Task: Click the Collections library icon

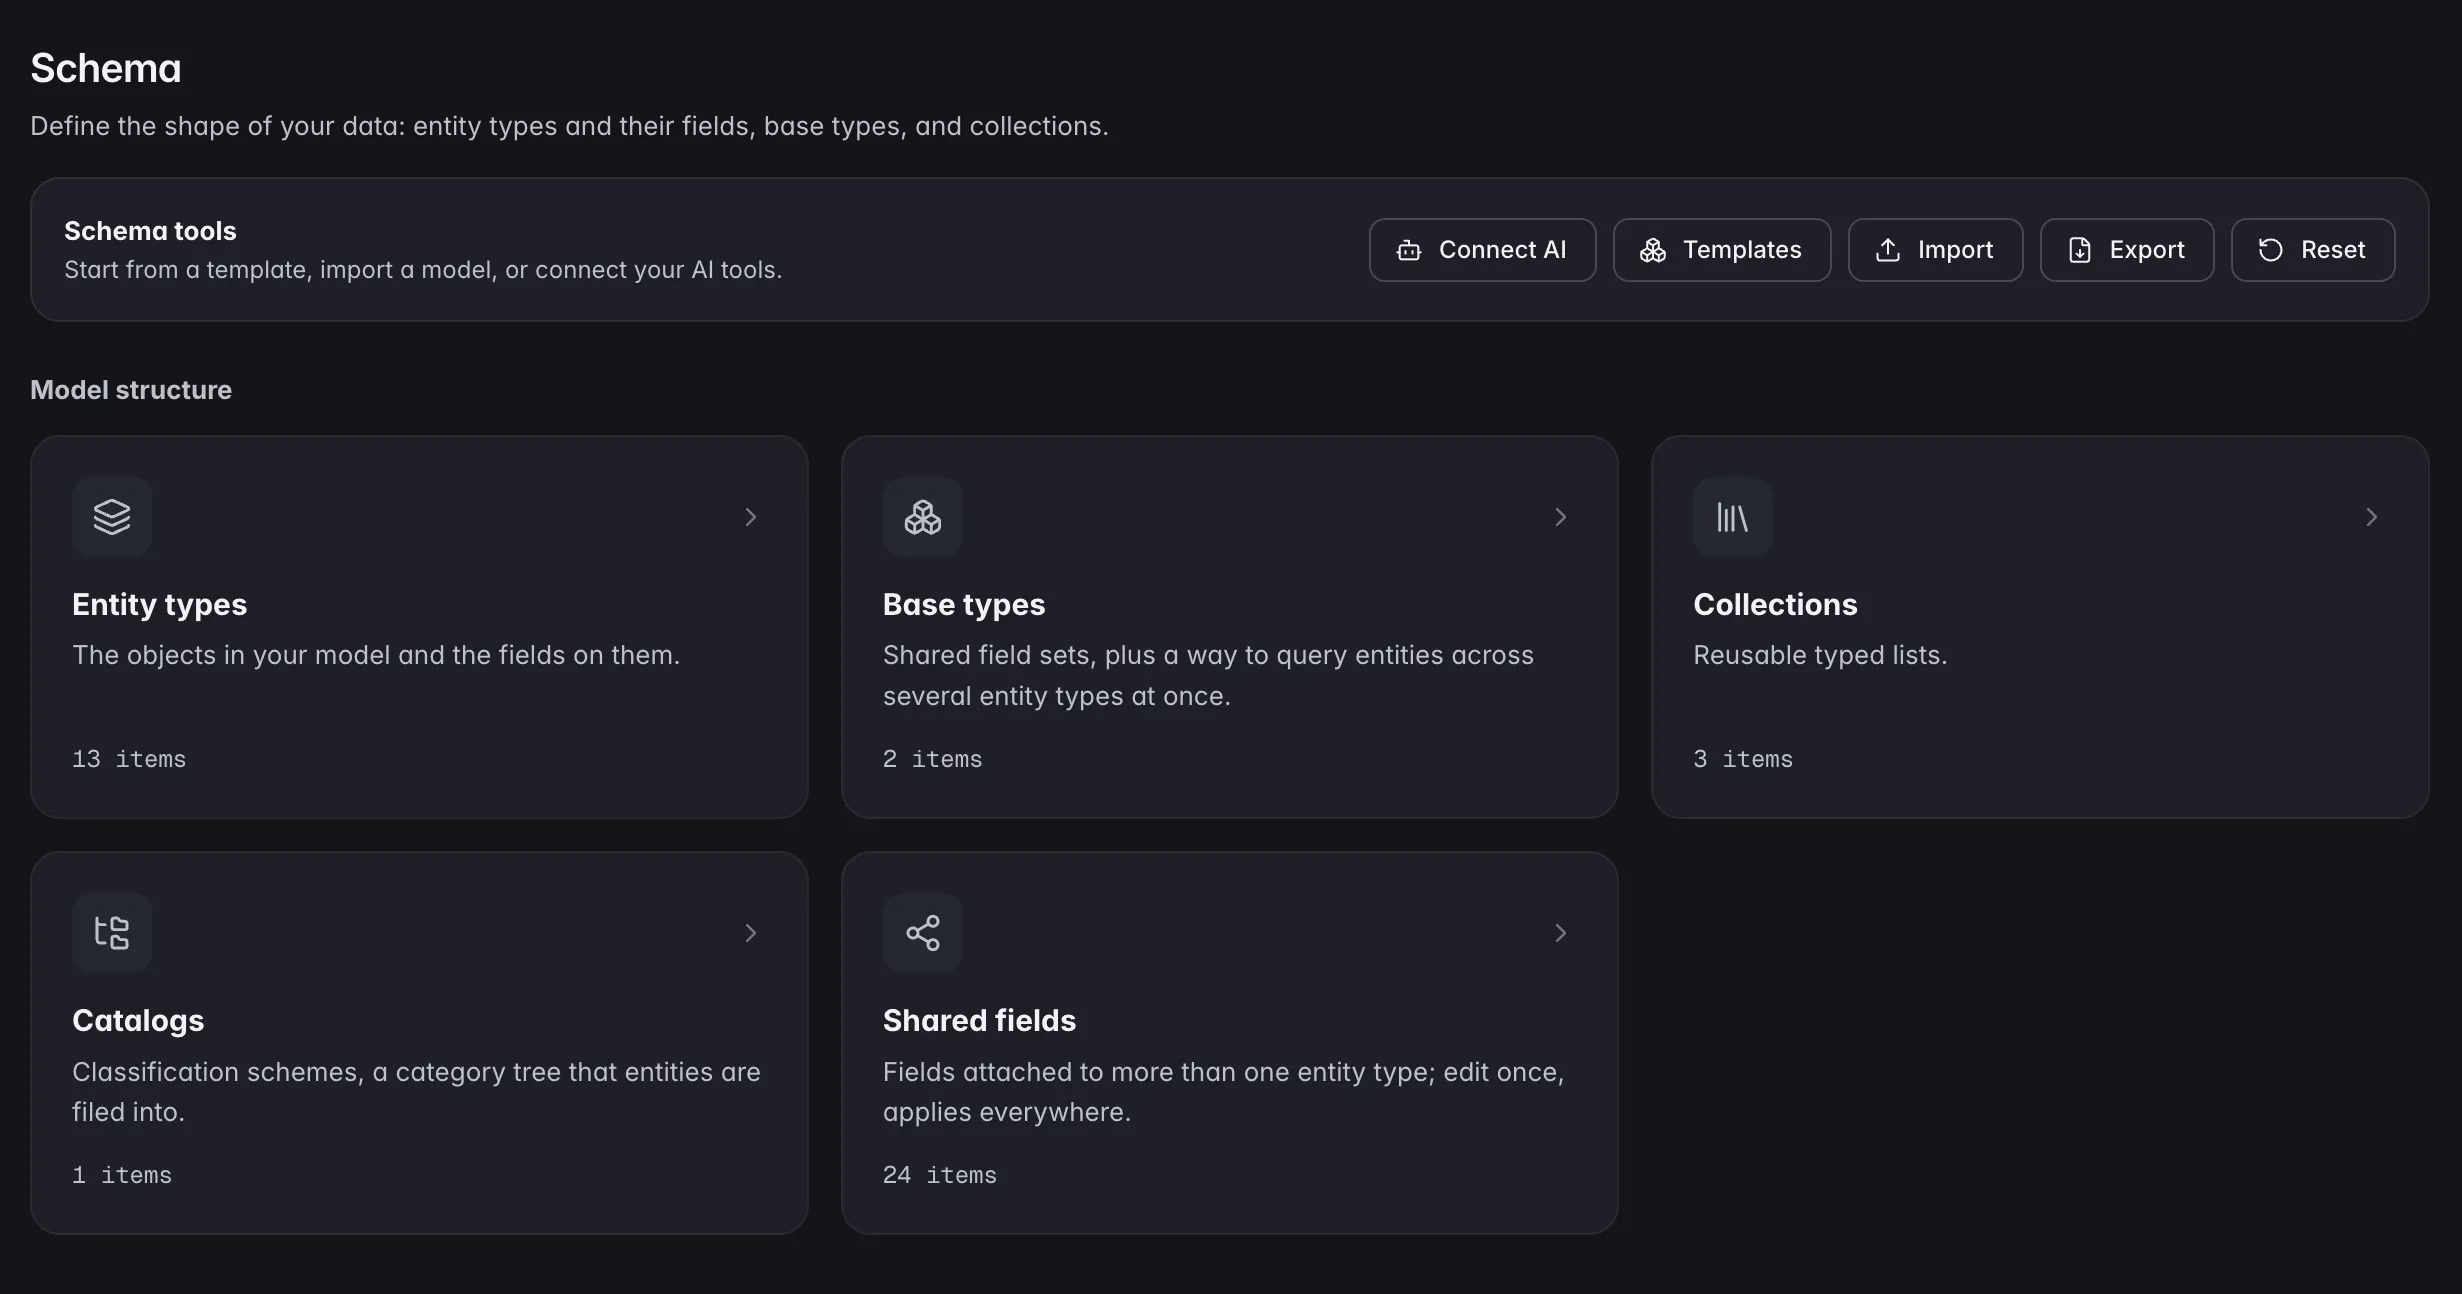Action: [x=1732, y=517]
